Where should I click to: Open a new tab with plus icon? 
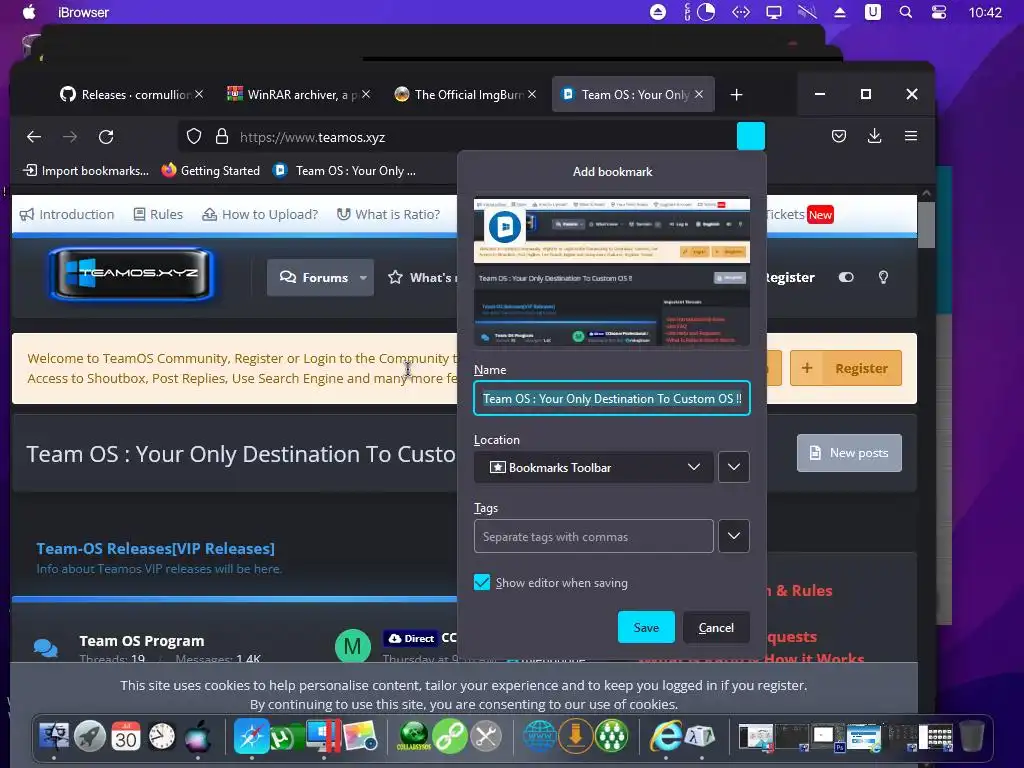pos(736,95)
